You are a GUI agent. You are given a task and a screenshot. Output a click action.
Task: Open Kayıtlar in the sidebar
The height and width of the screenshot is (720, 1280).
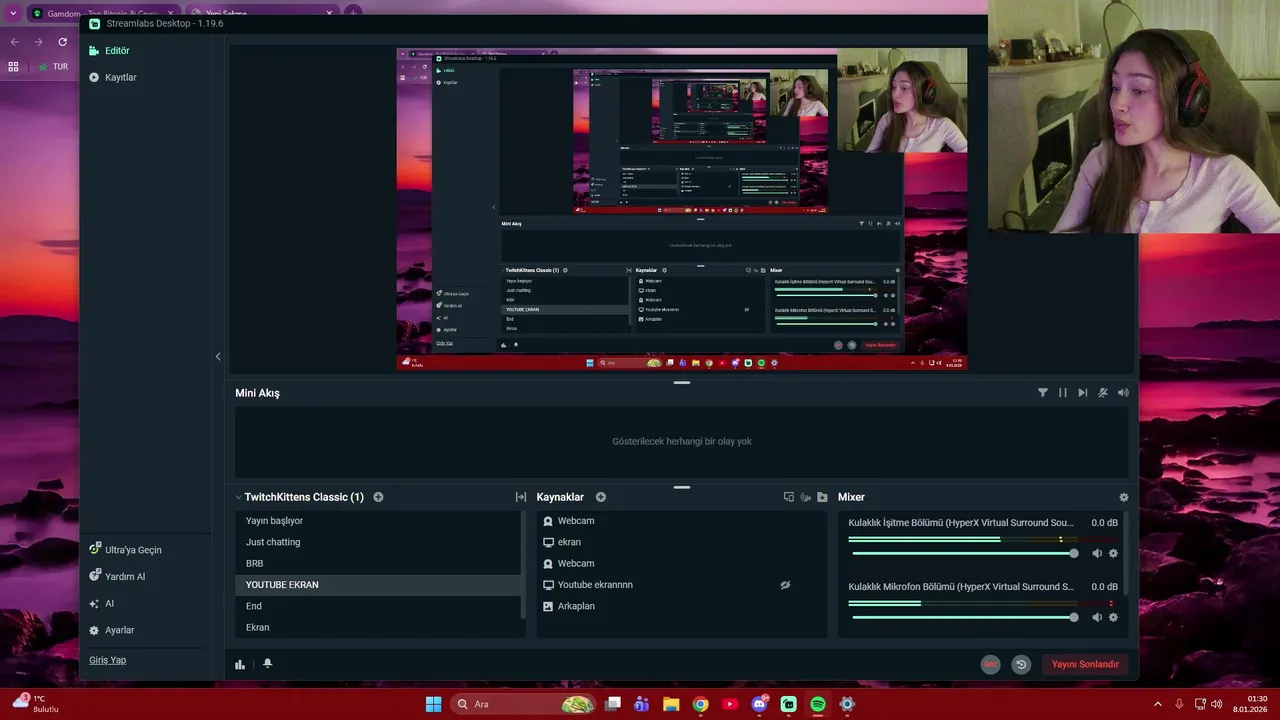(112, 77)
